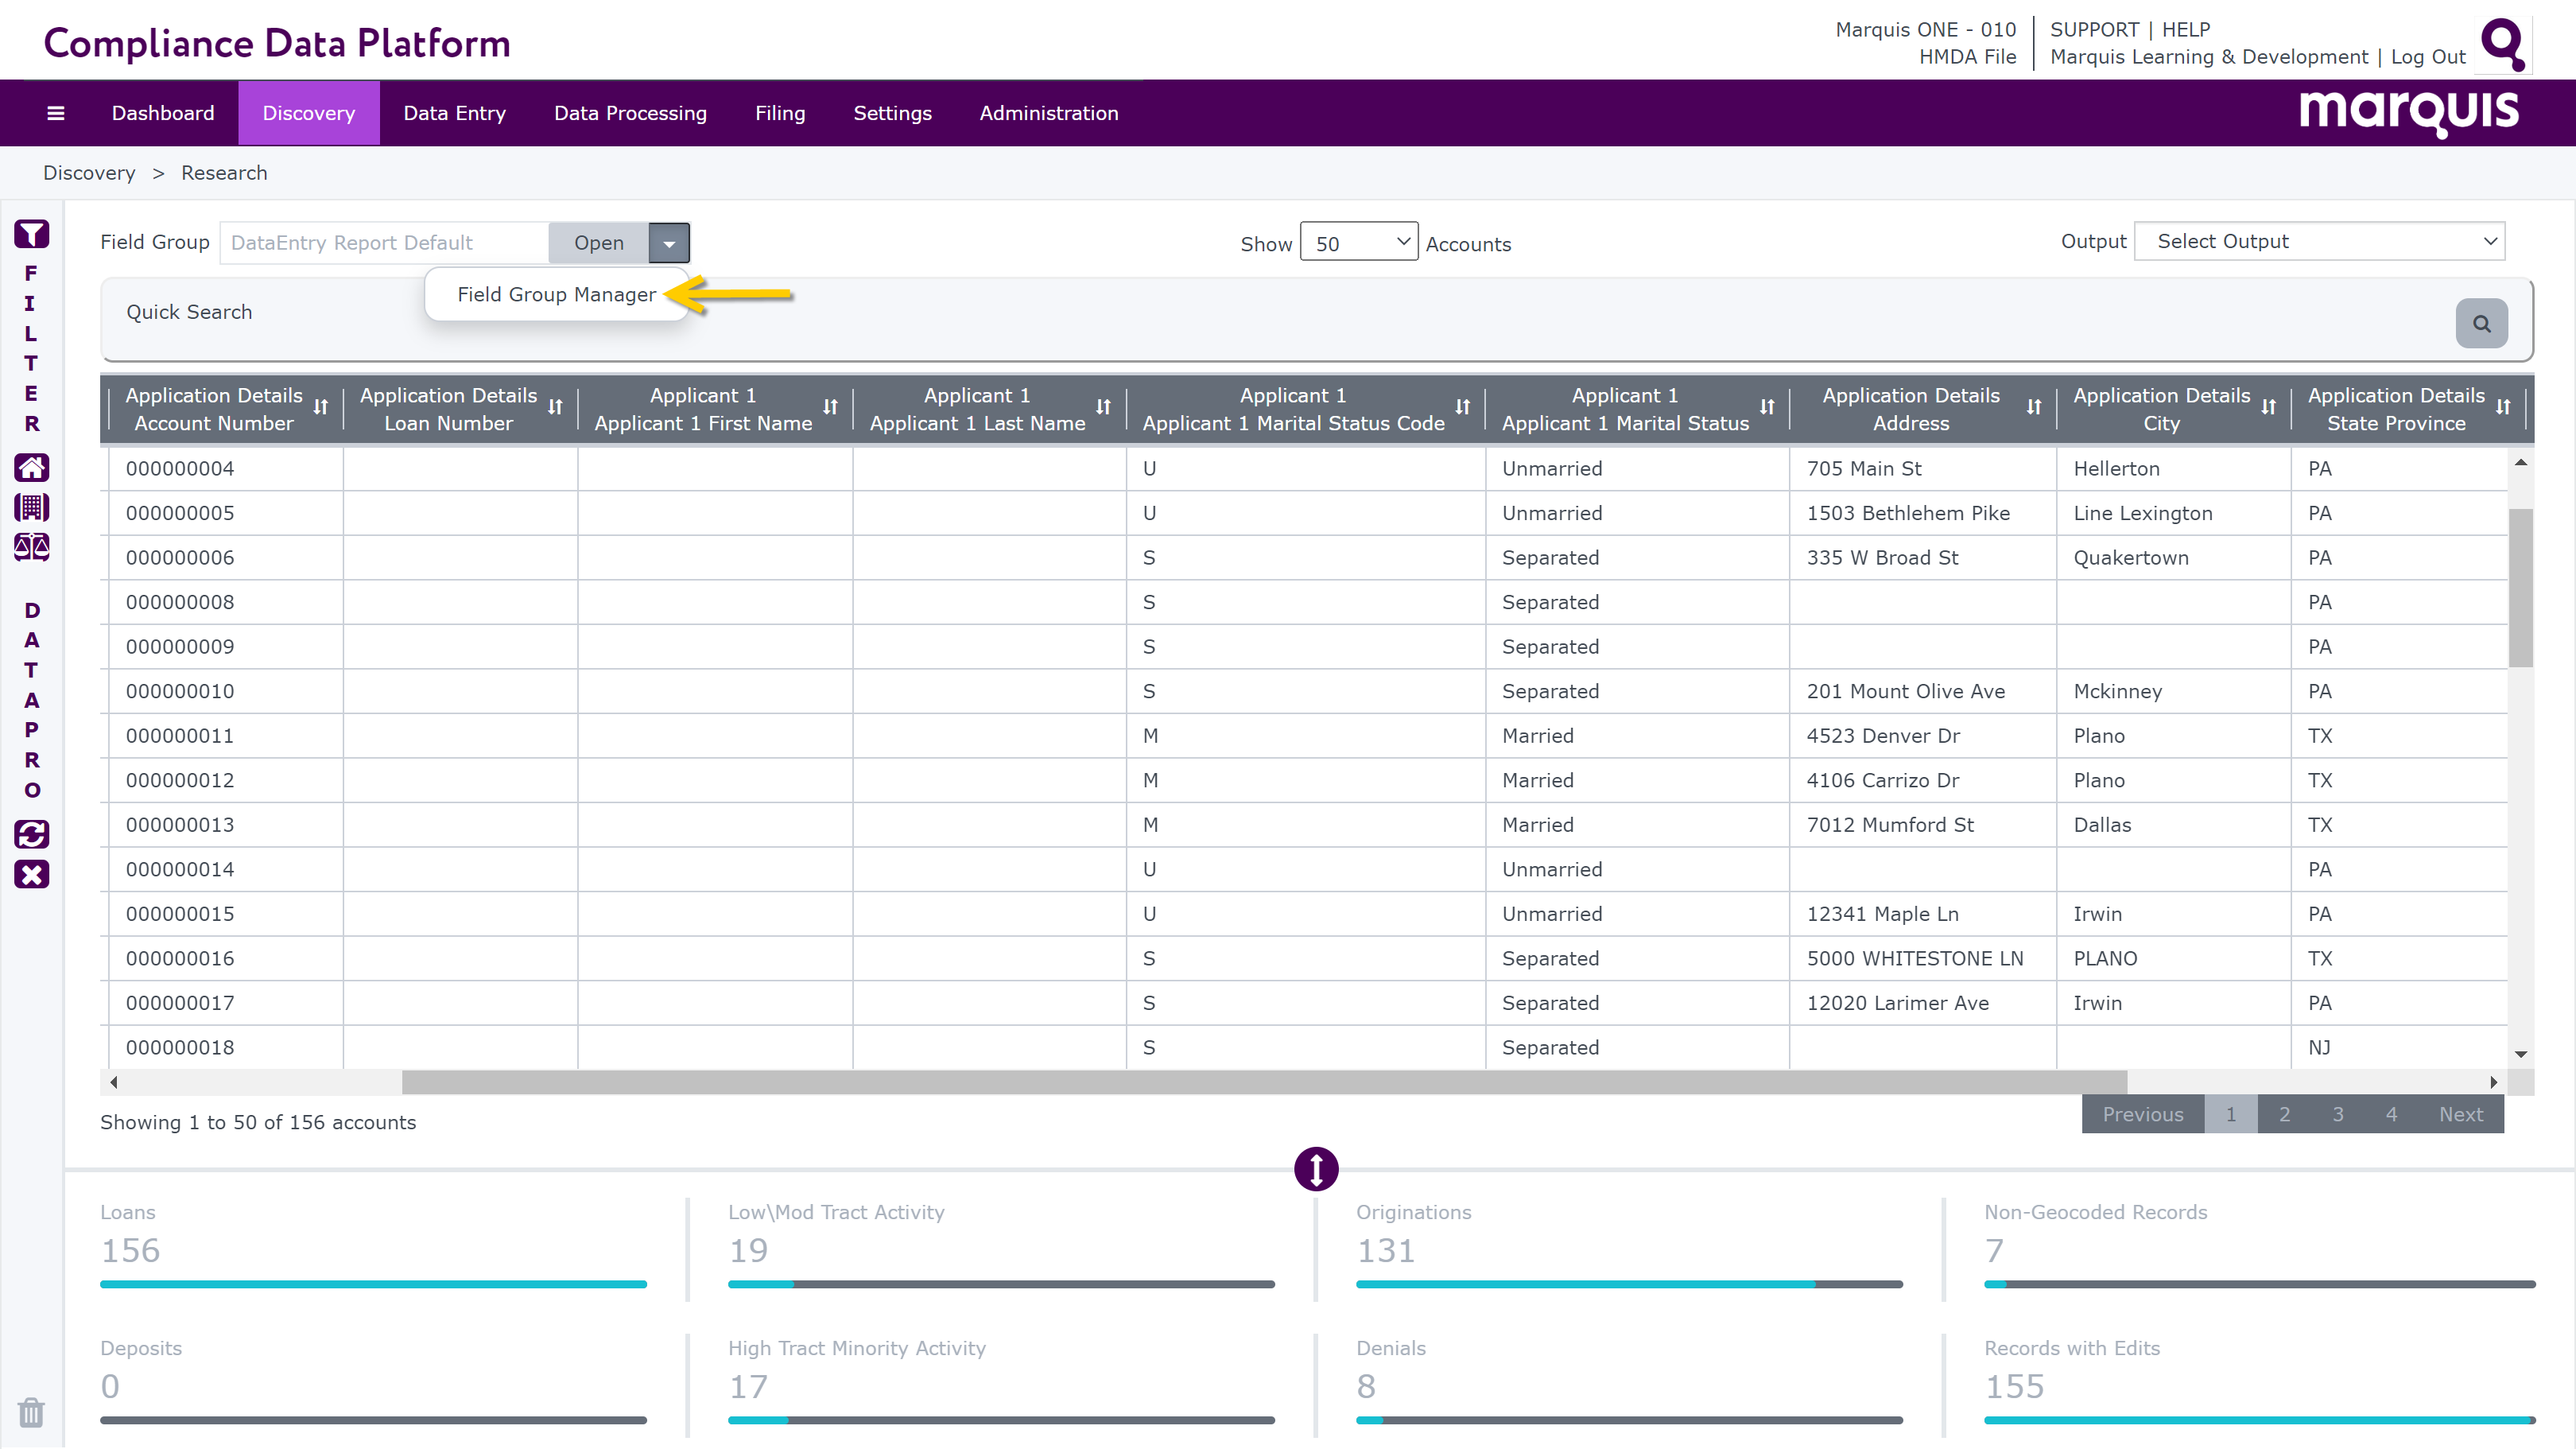Screen dimensions: 2576x1449
Task: Go to the Next page
Action: (2461, 1114)
